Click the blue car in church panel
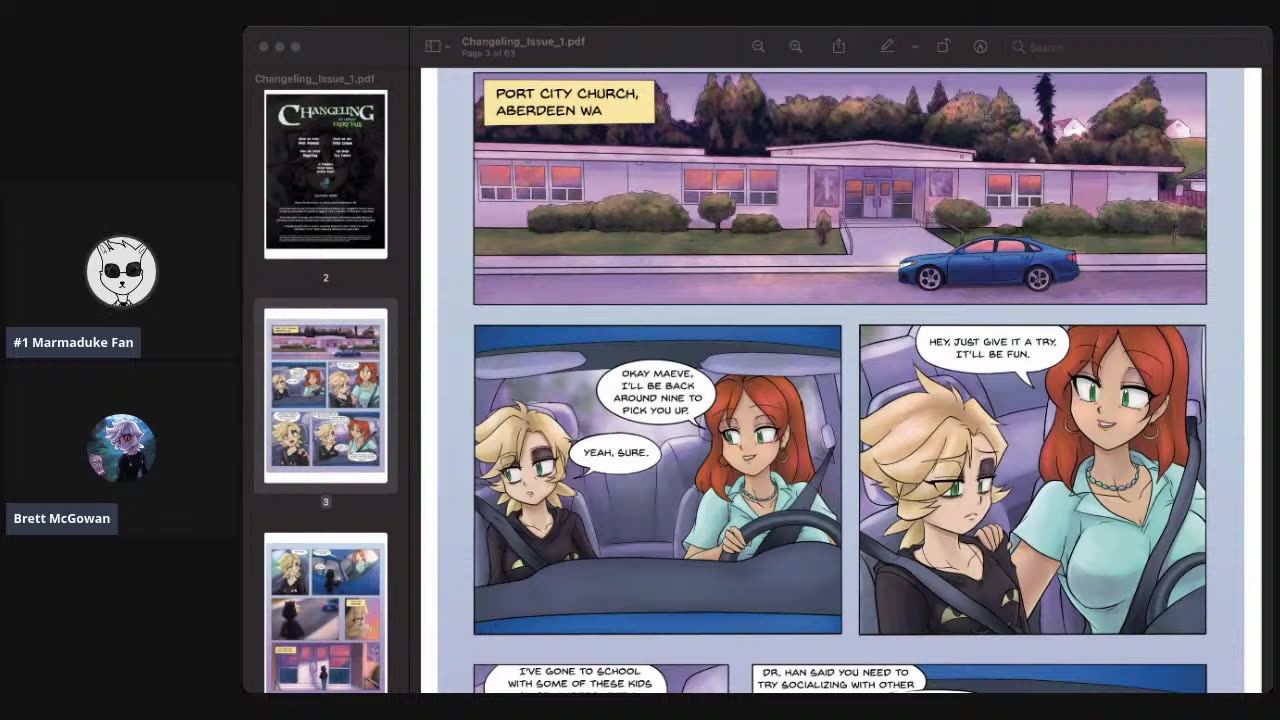Viewport: 1280px width, 720px height. [x=988, y=262]
